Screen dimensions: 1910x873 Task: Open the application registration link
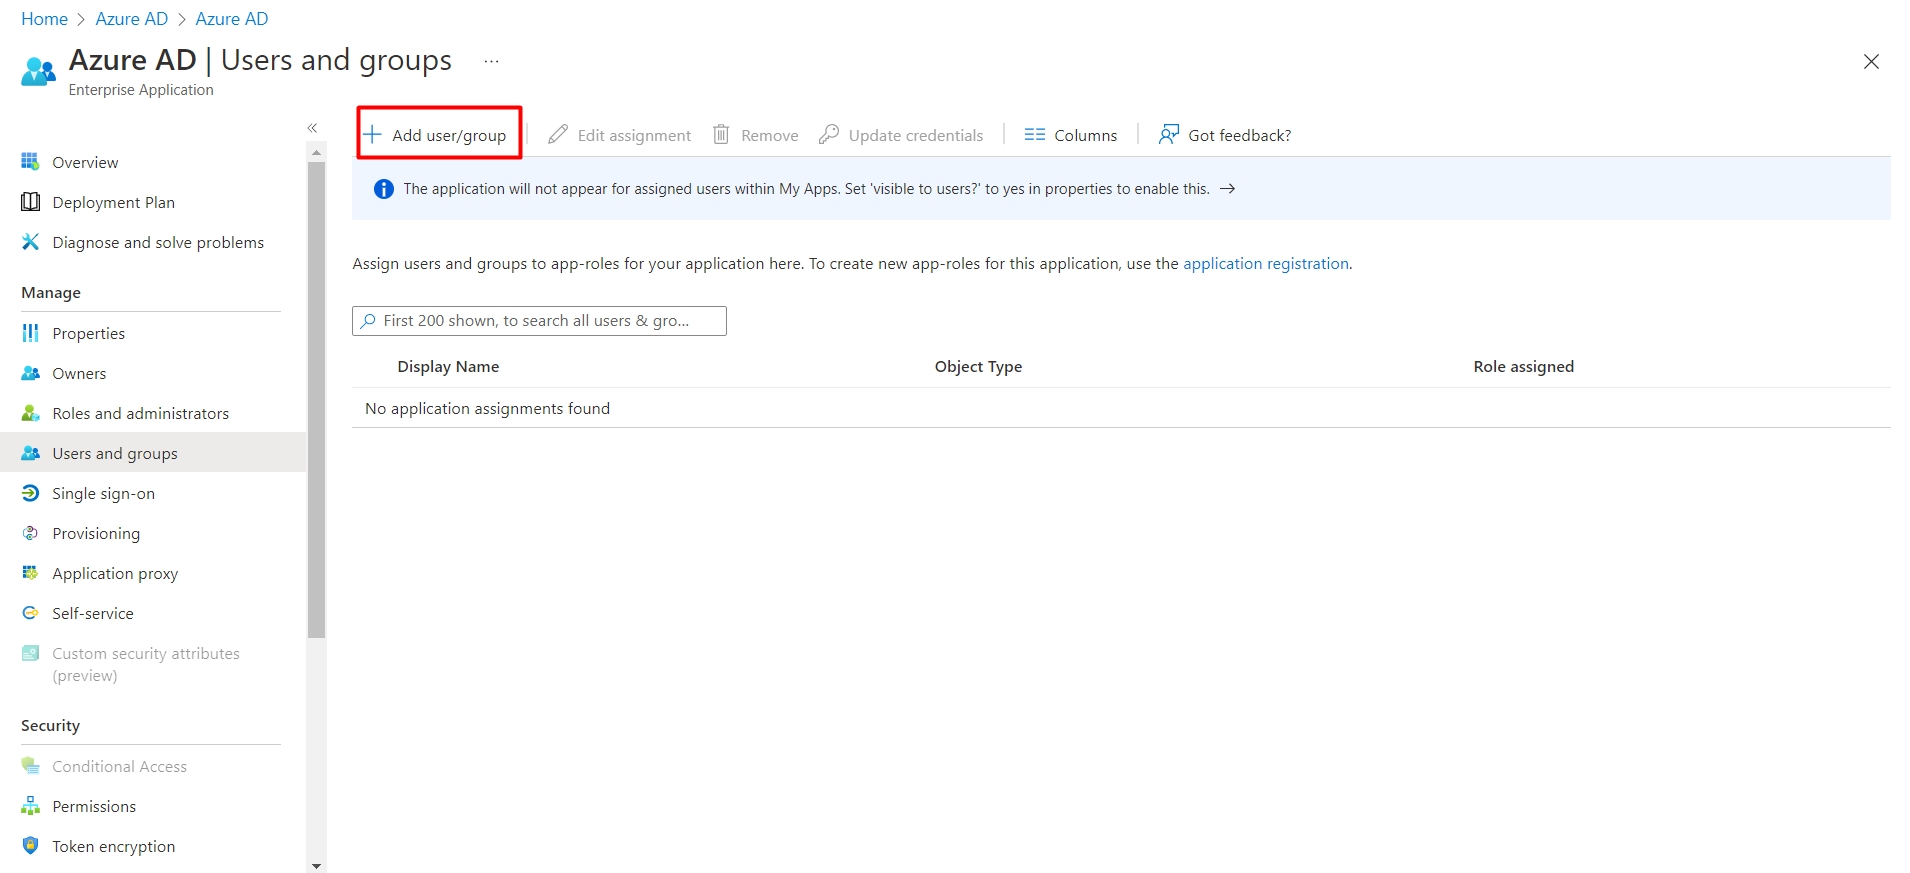(1266, 263)
